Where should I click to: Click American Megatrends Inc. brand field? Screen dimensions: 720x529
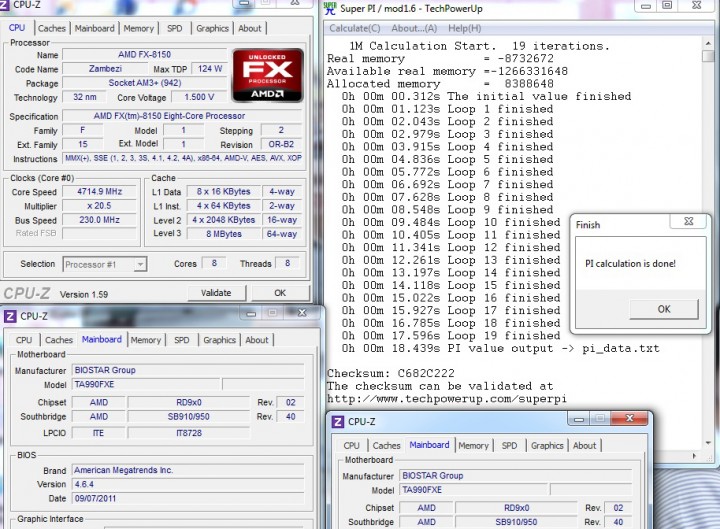point(188,470)
